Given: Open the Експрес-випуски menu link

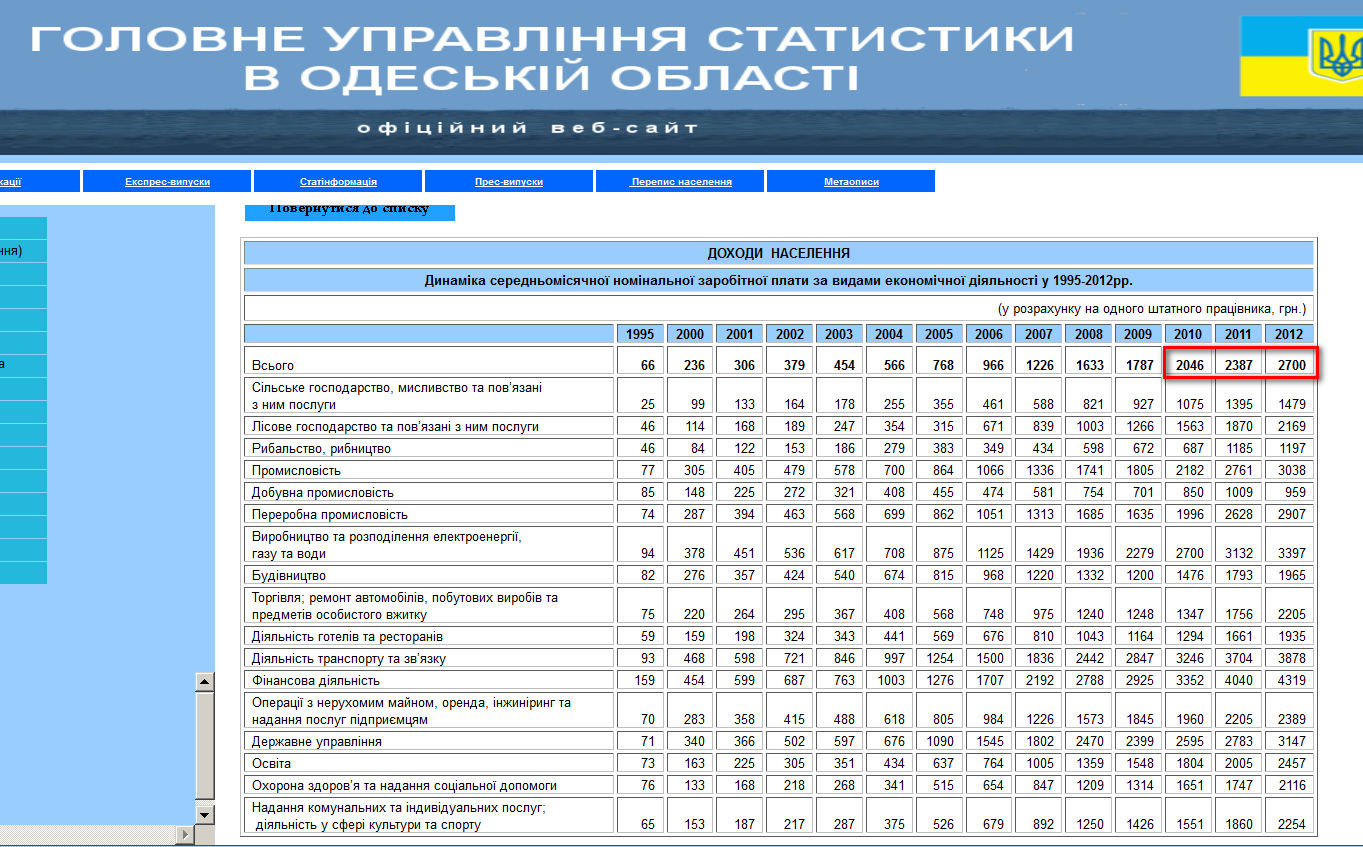Looking at the screenshot, I should [167, 182].
